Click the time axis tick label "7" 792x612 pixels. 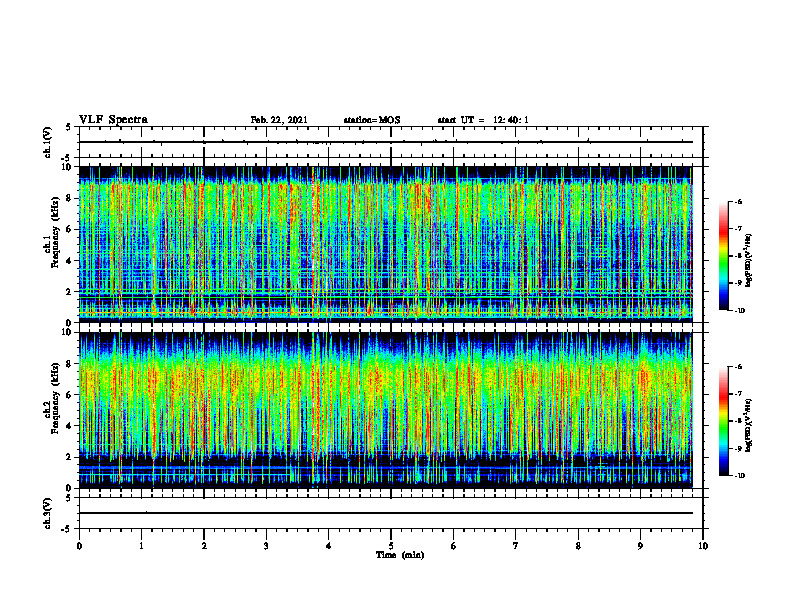pos(516,546)
